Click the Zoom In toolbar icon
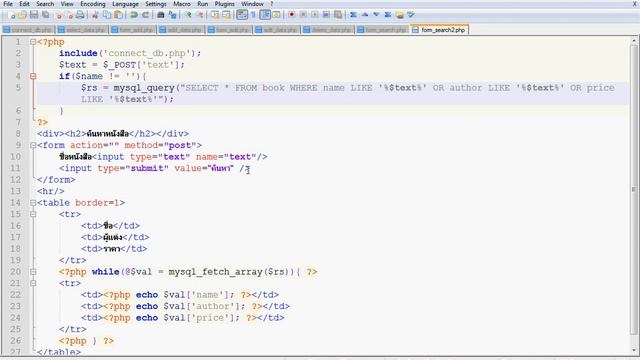 [x=188, y=15]
